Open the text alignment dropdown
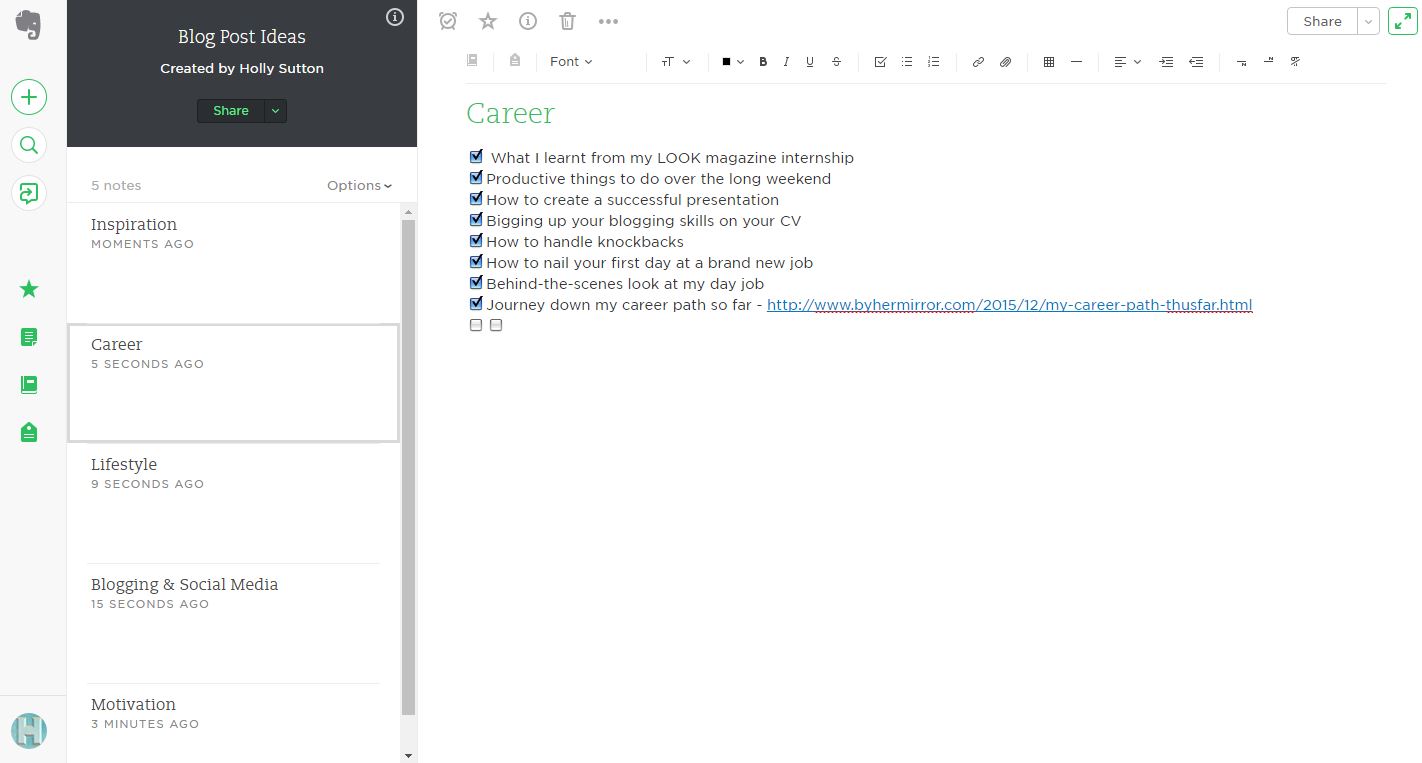 coord(1127,62)
